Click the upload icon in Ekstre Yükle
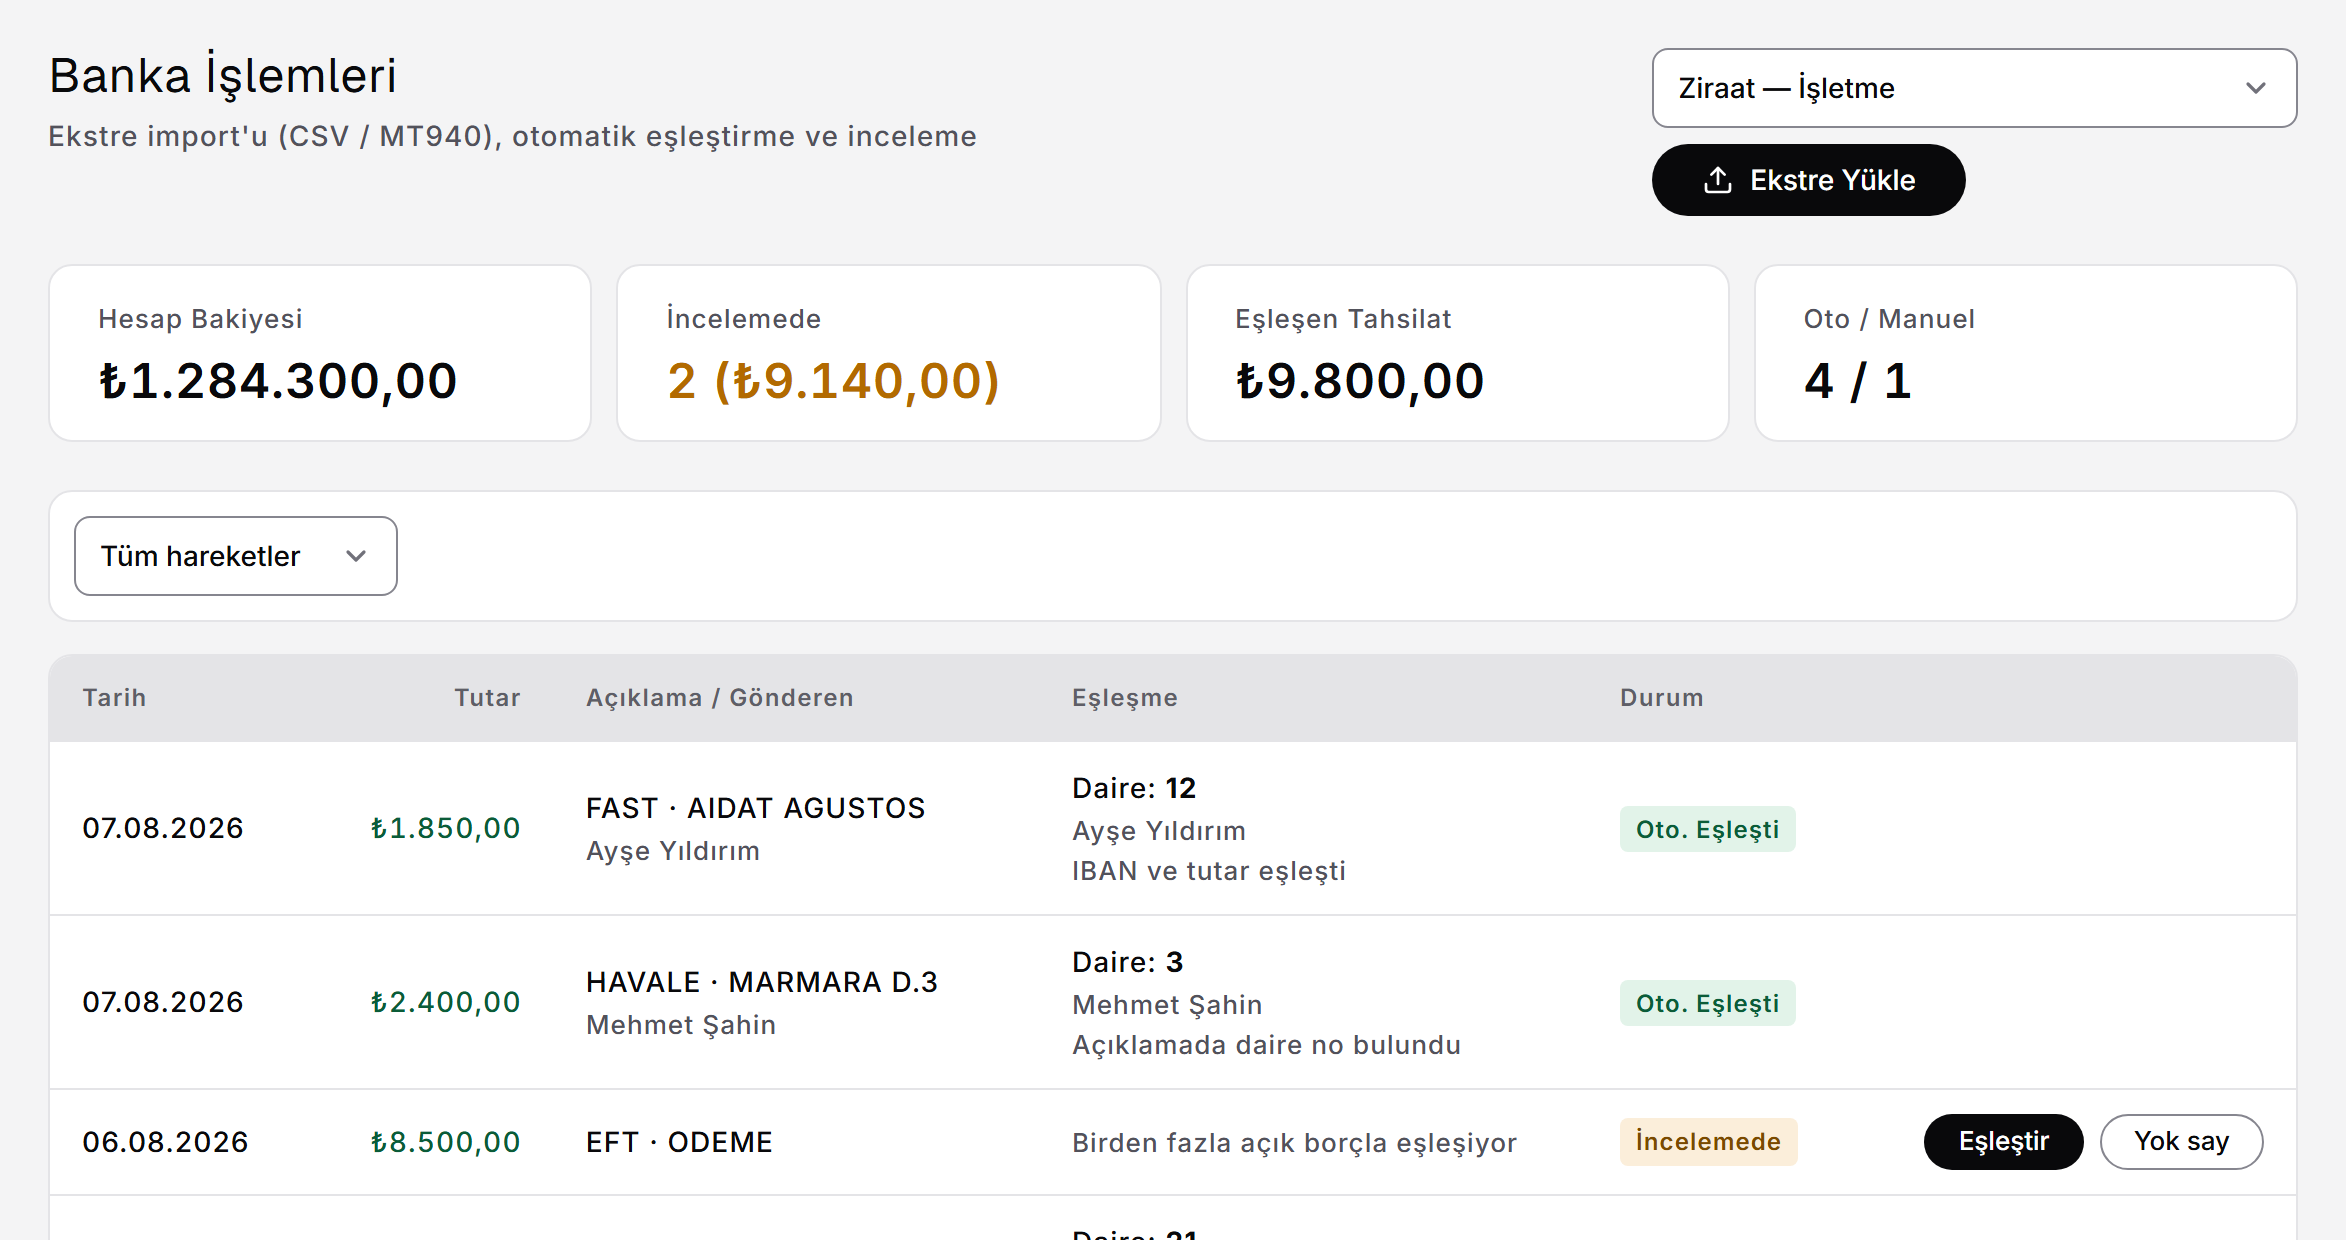Image resolution: width=2346 pixels, height=1240 pixels. tap(1717, 180)
